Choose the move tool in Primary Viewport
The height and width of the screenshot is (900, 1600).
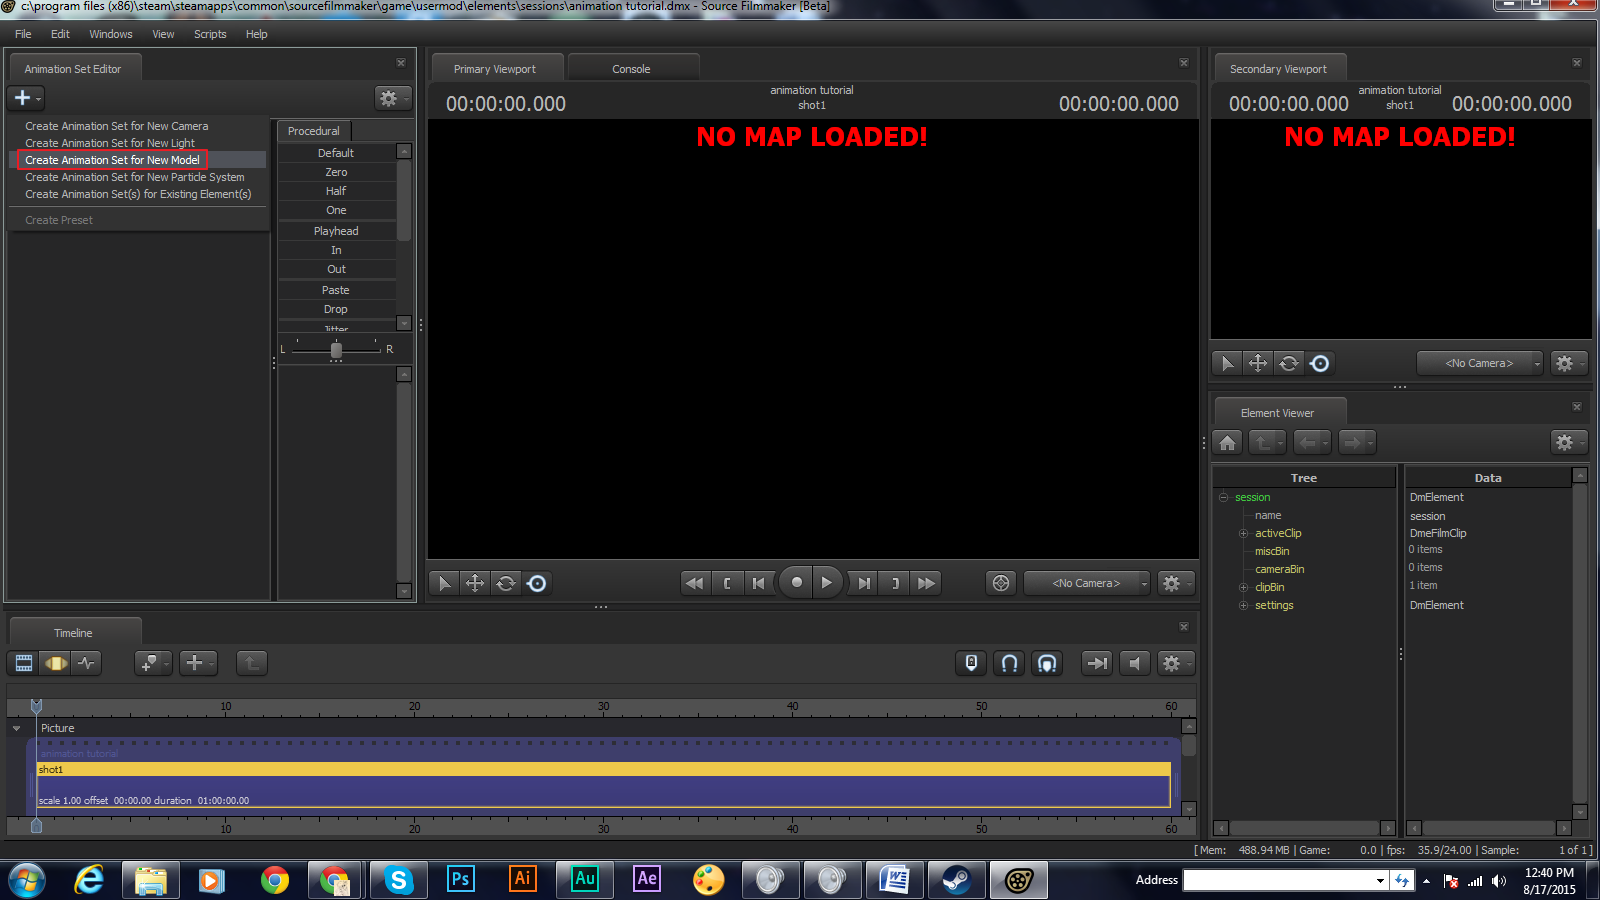[x=475, y=583]
